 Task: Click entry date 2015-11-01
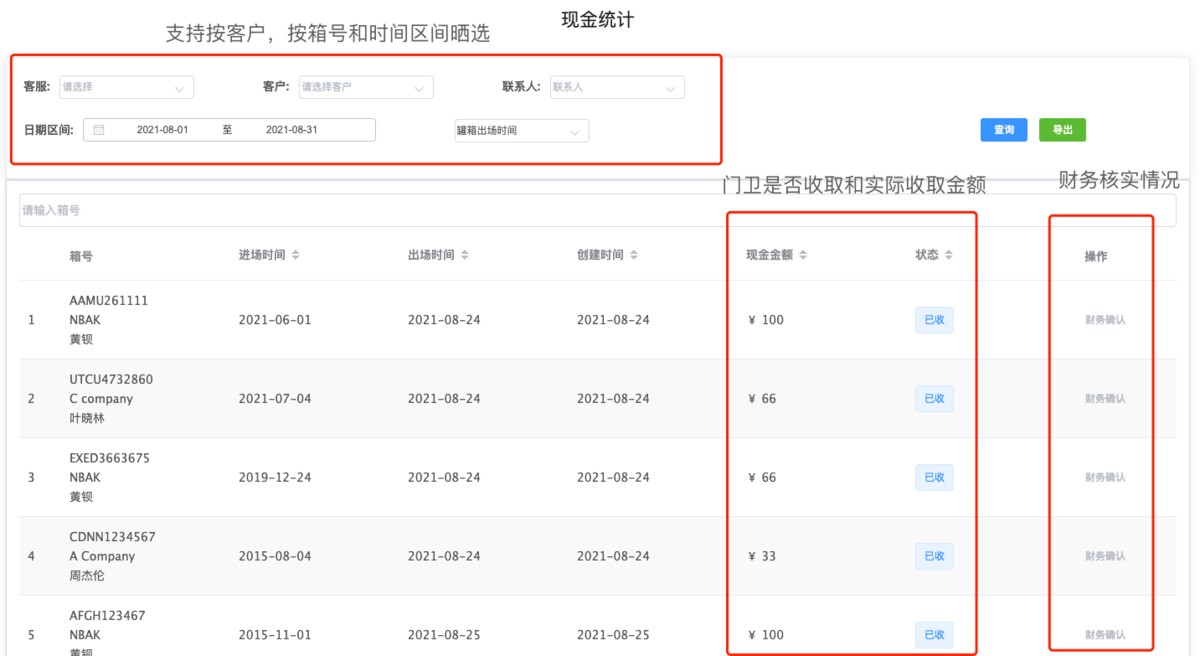[x=275, y=635]
